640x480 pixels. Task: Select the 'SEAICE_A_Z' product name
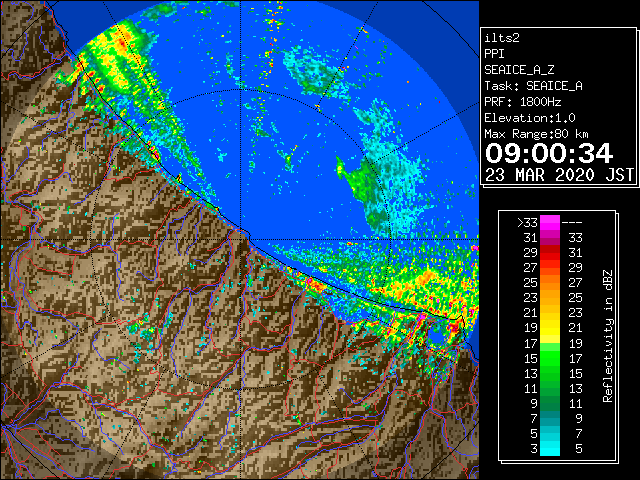(519, 70)
